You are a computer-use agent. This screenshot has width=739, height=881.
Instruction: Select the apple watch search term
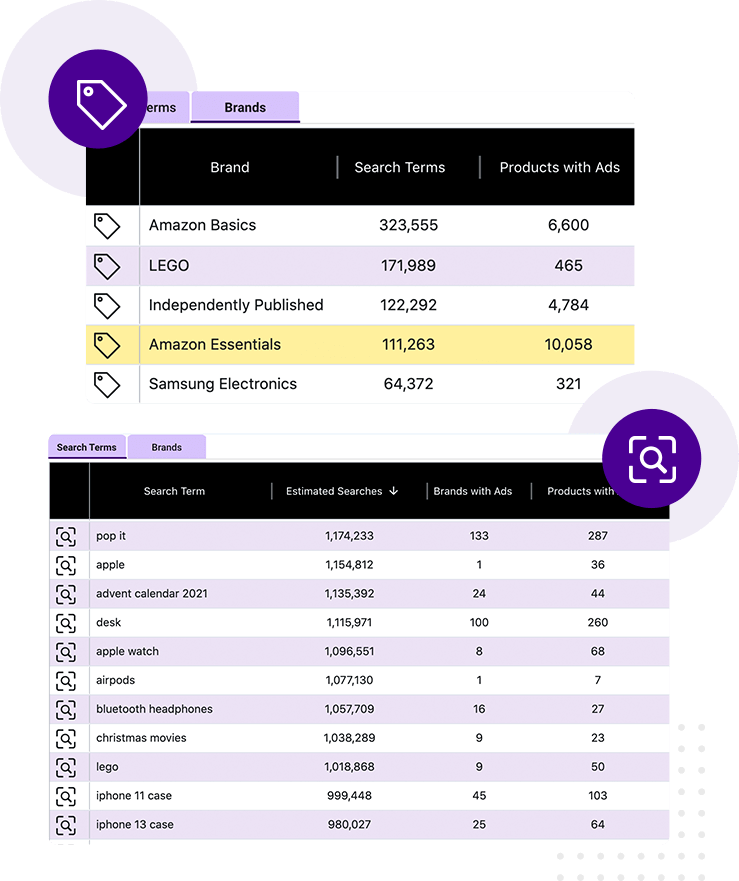click(x=128, y=651)
